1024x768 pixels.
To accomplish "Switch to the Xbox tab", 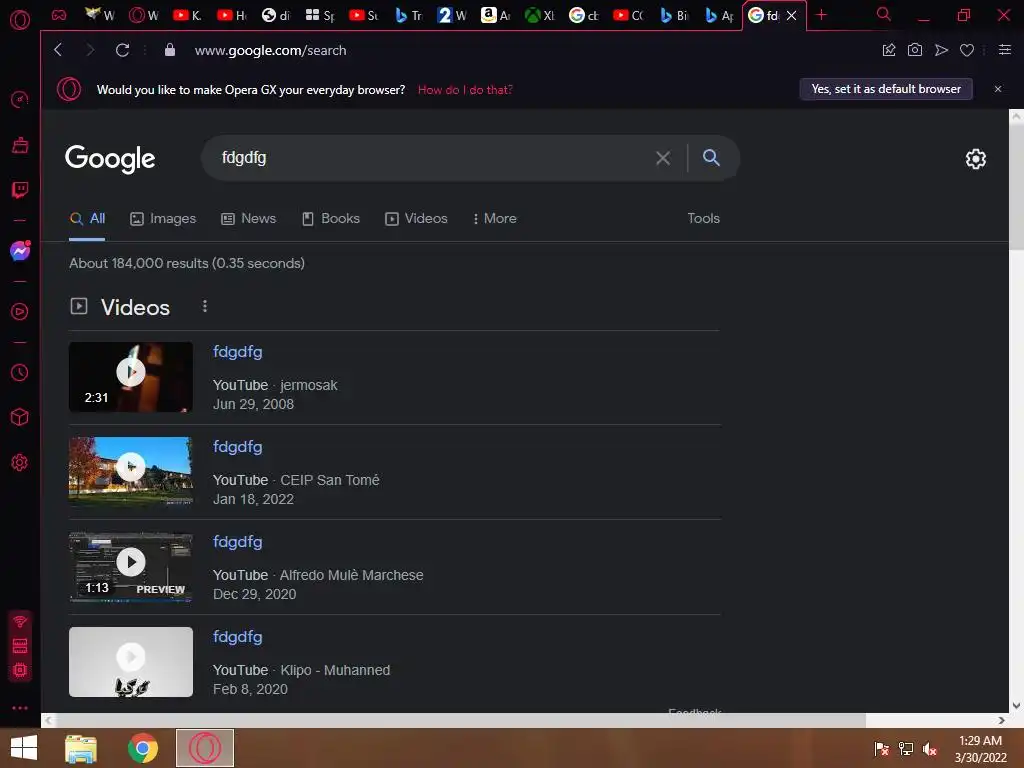I will pos(540,15).
